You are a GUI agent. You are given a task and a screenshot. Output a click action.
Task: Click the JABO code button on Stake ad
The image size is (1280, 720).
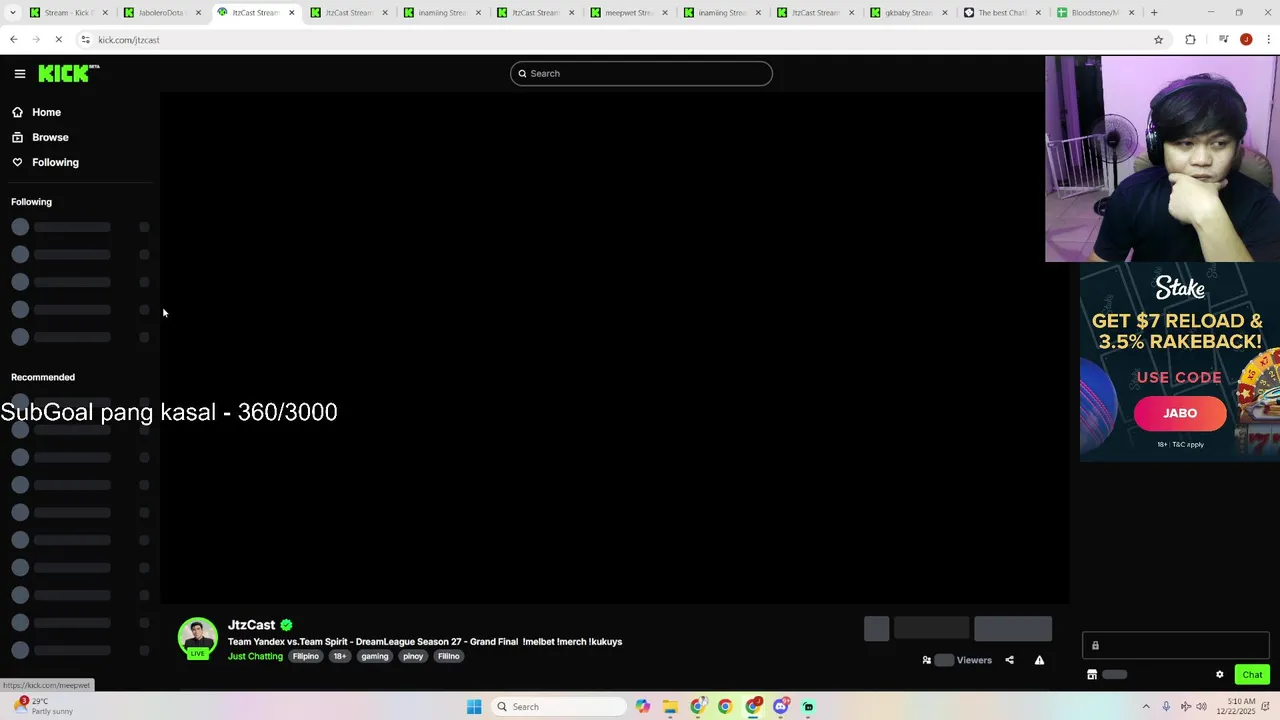[x=1180, y=413]
